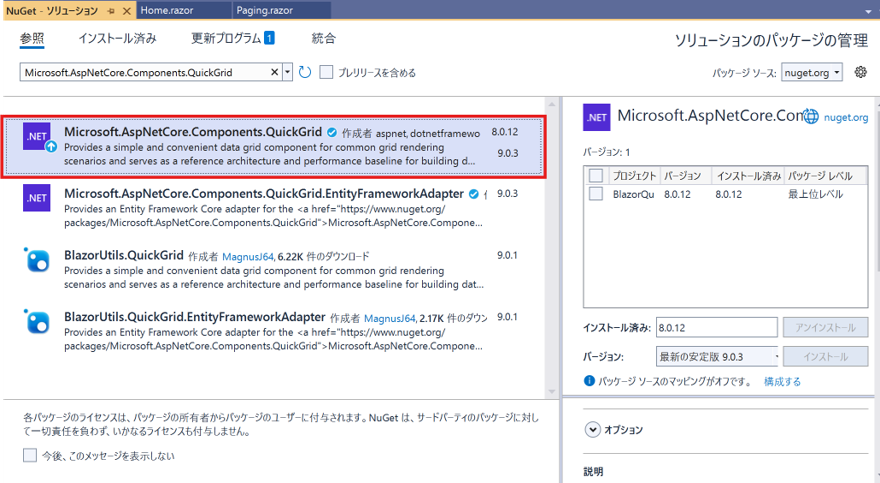Open version selection dropdown
This screenshot has height=483, width=880.
717,356
